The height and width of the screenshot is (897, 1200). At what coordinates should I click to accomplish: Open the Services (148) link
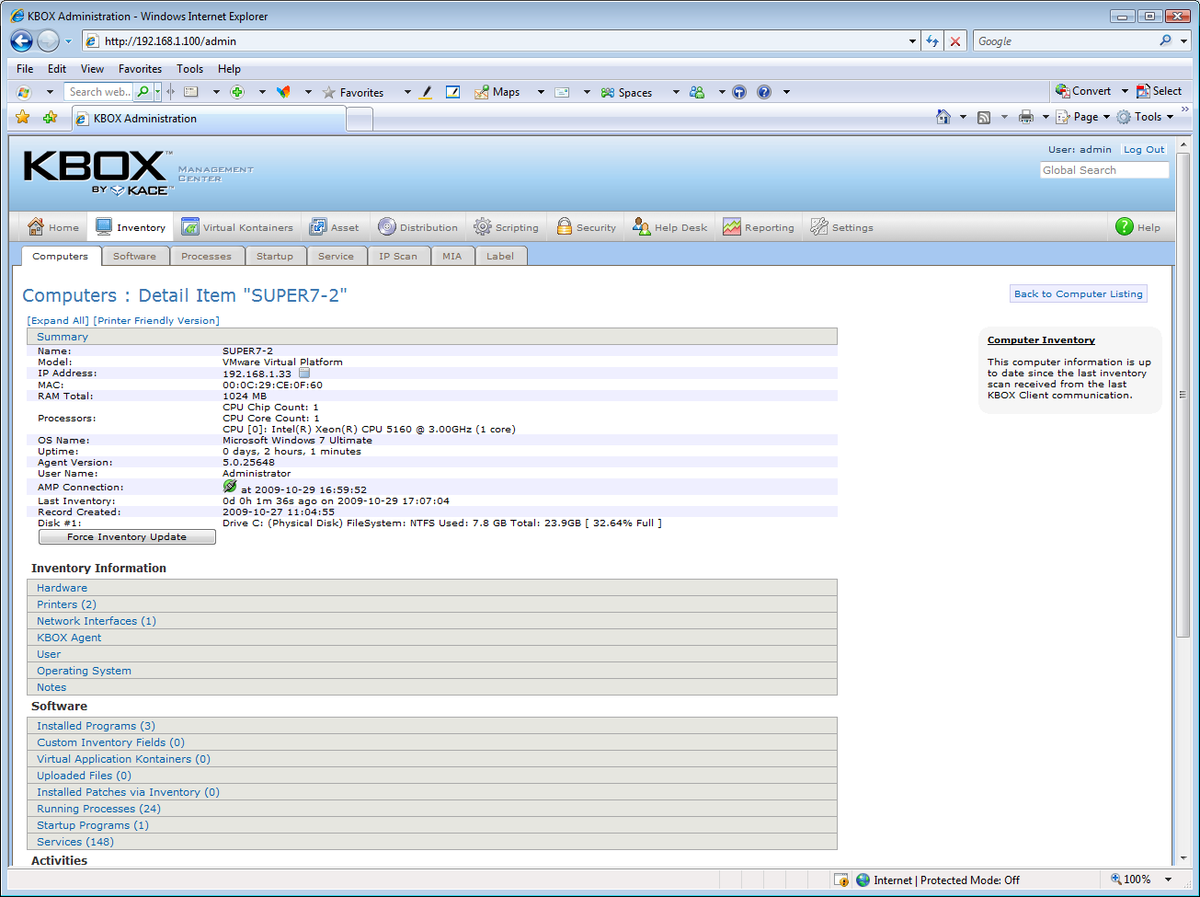pyautogui.click(x=74, y=841)
